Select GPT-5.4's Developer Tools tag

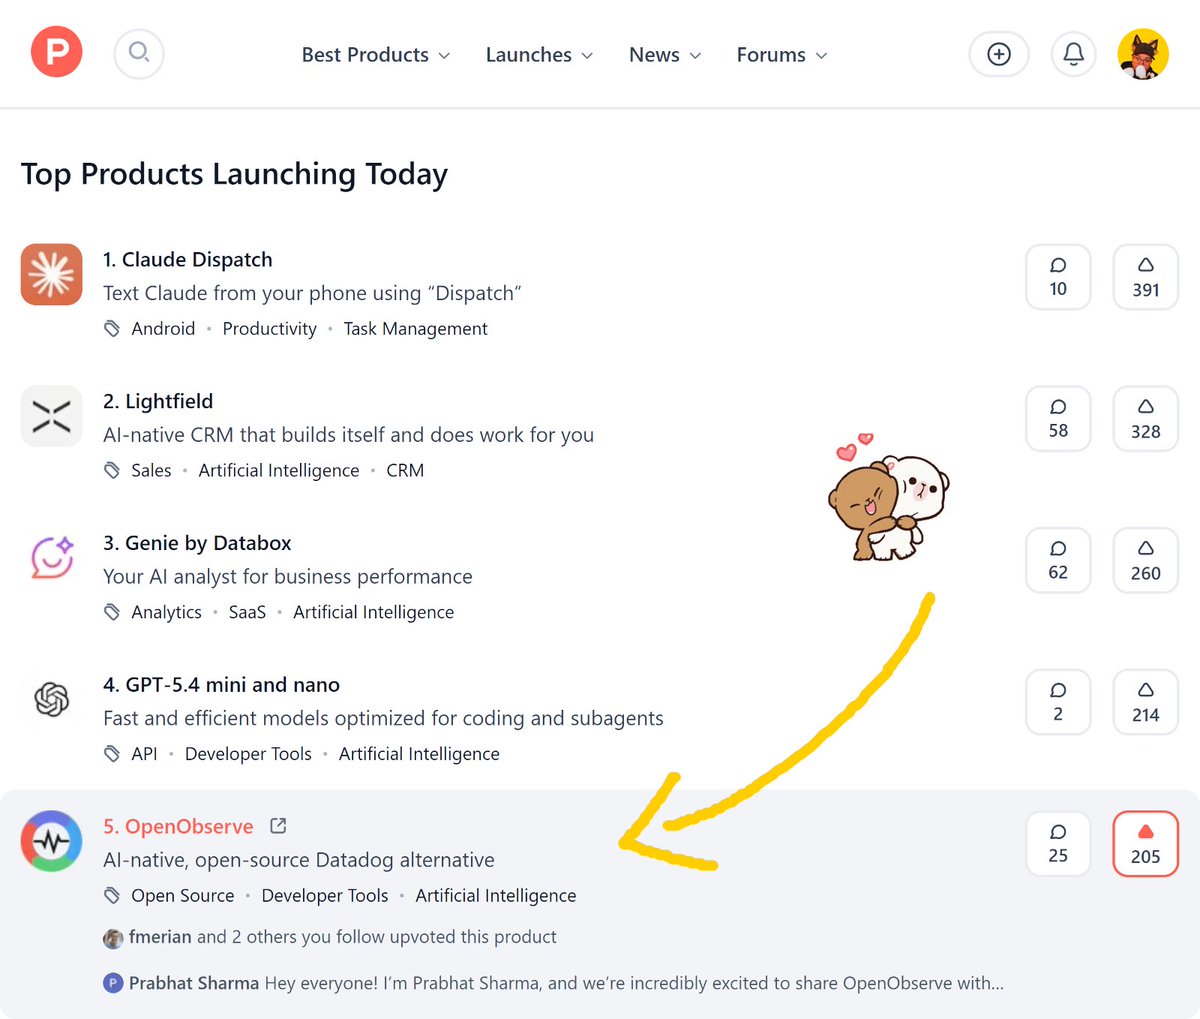[248, 754]
